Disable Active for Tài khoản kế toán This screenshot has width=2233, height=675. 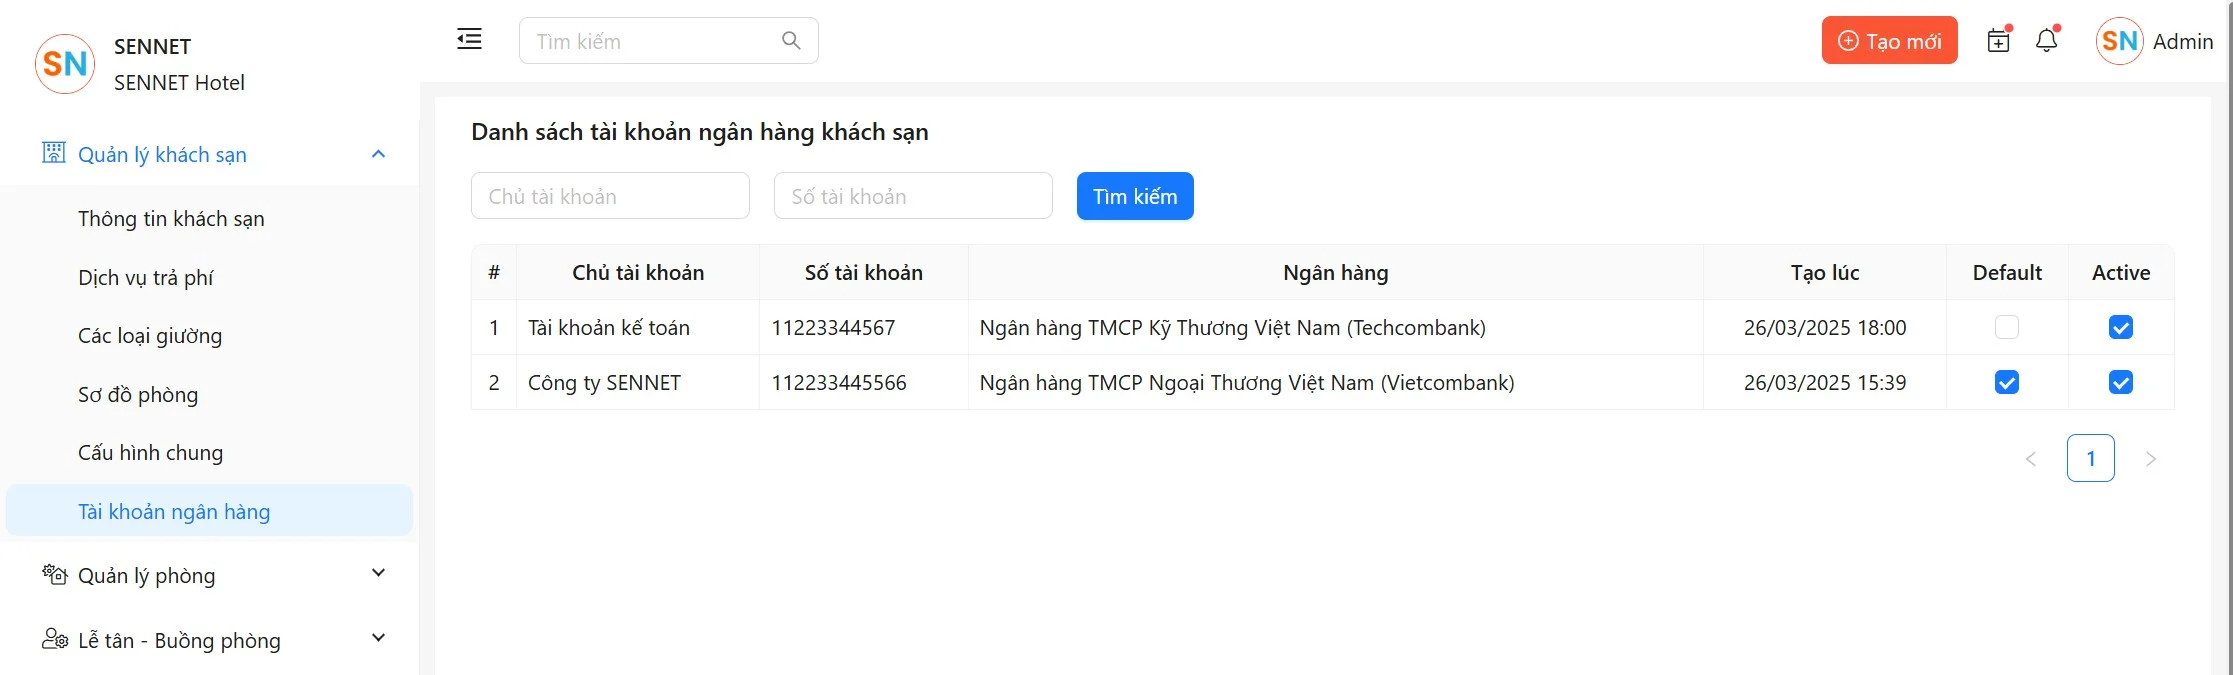pyautogui.click(x=2120, y=328)
